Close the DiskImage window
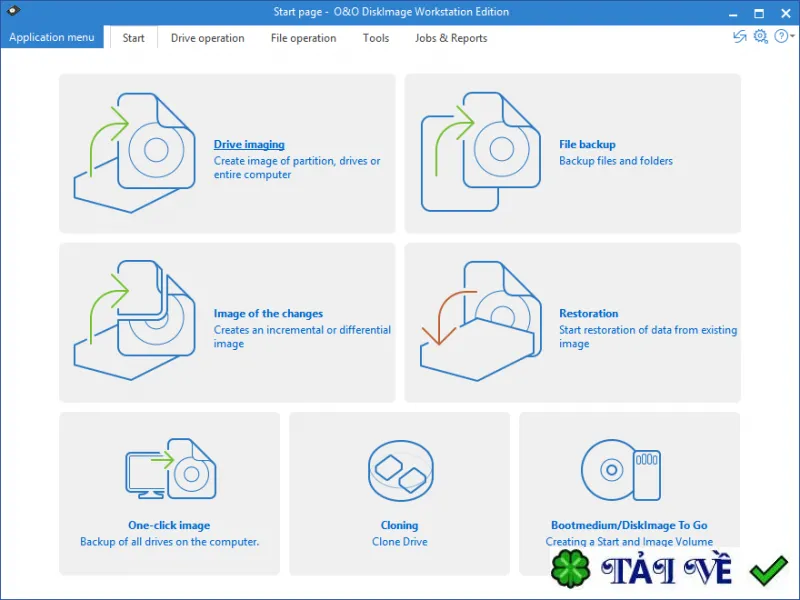The height and width of the screenshot is (600, 800). pos(786,13)
